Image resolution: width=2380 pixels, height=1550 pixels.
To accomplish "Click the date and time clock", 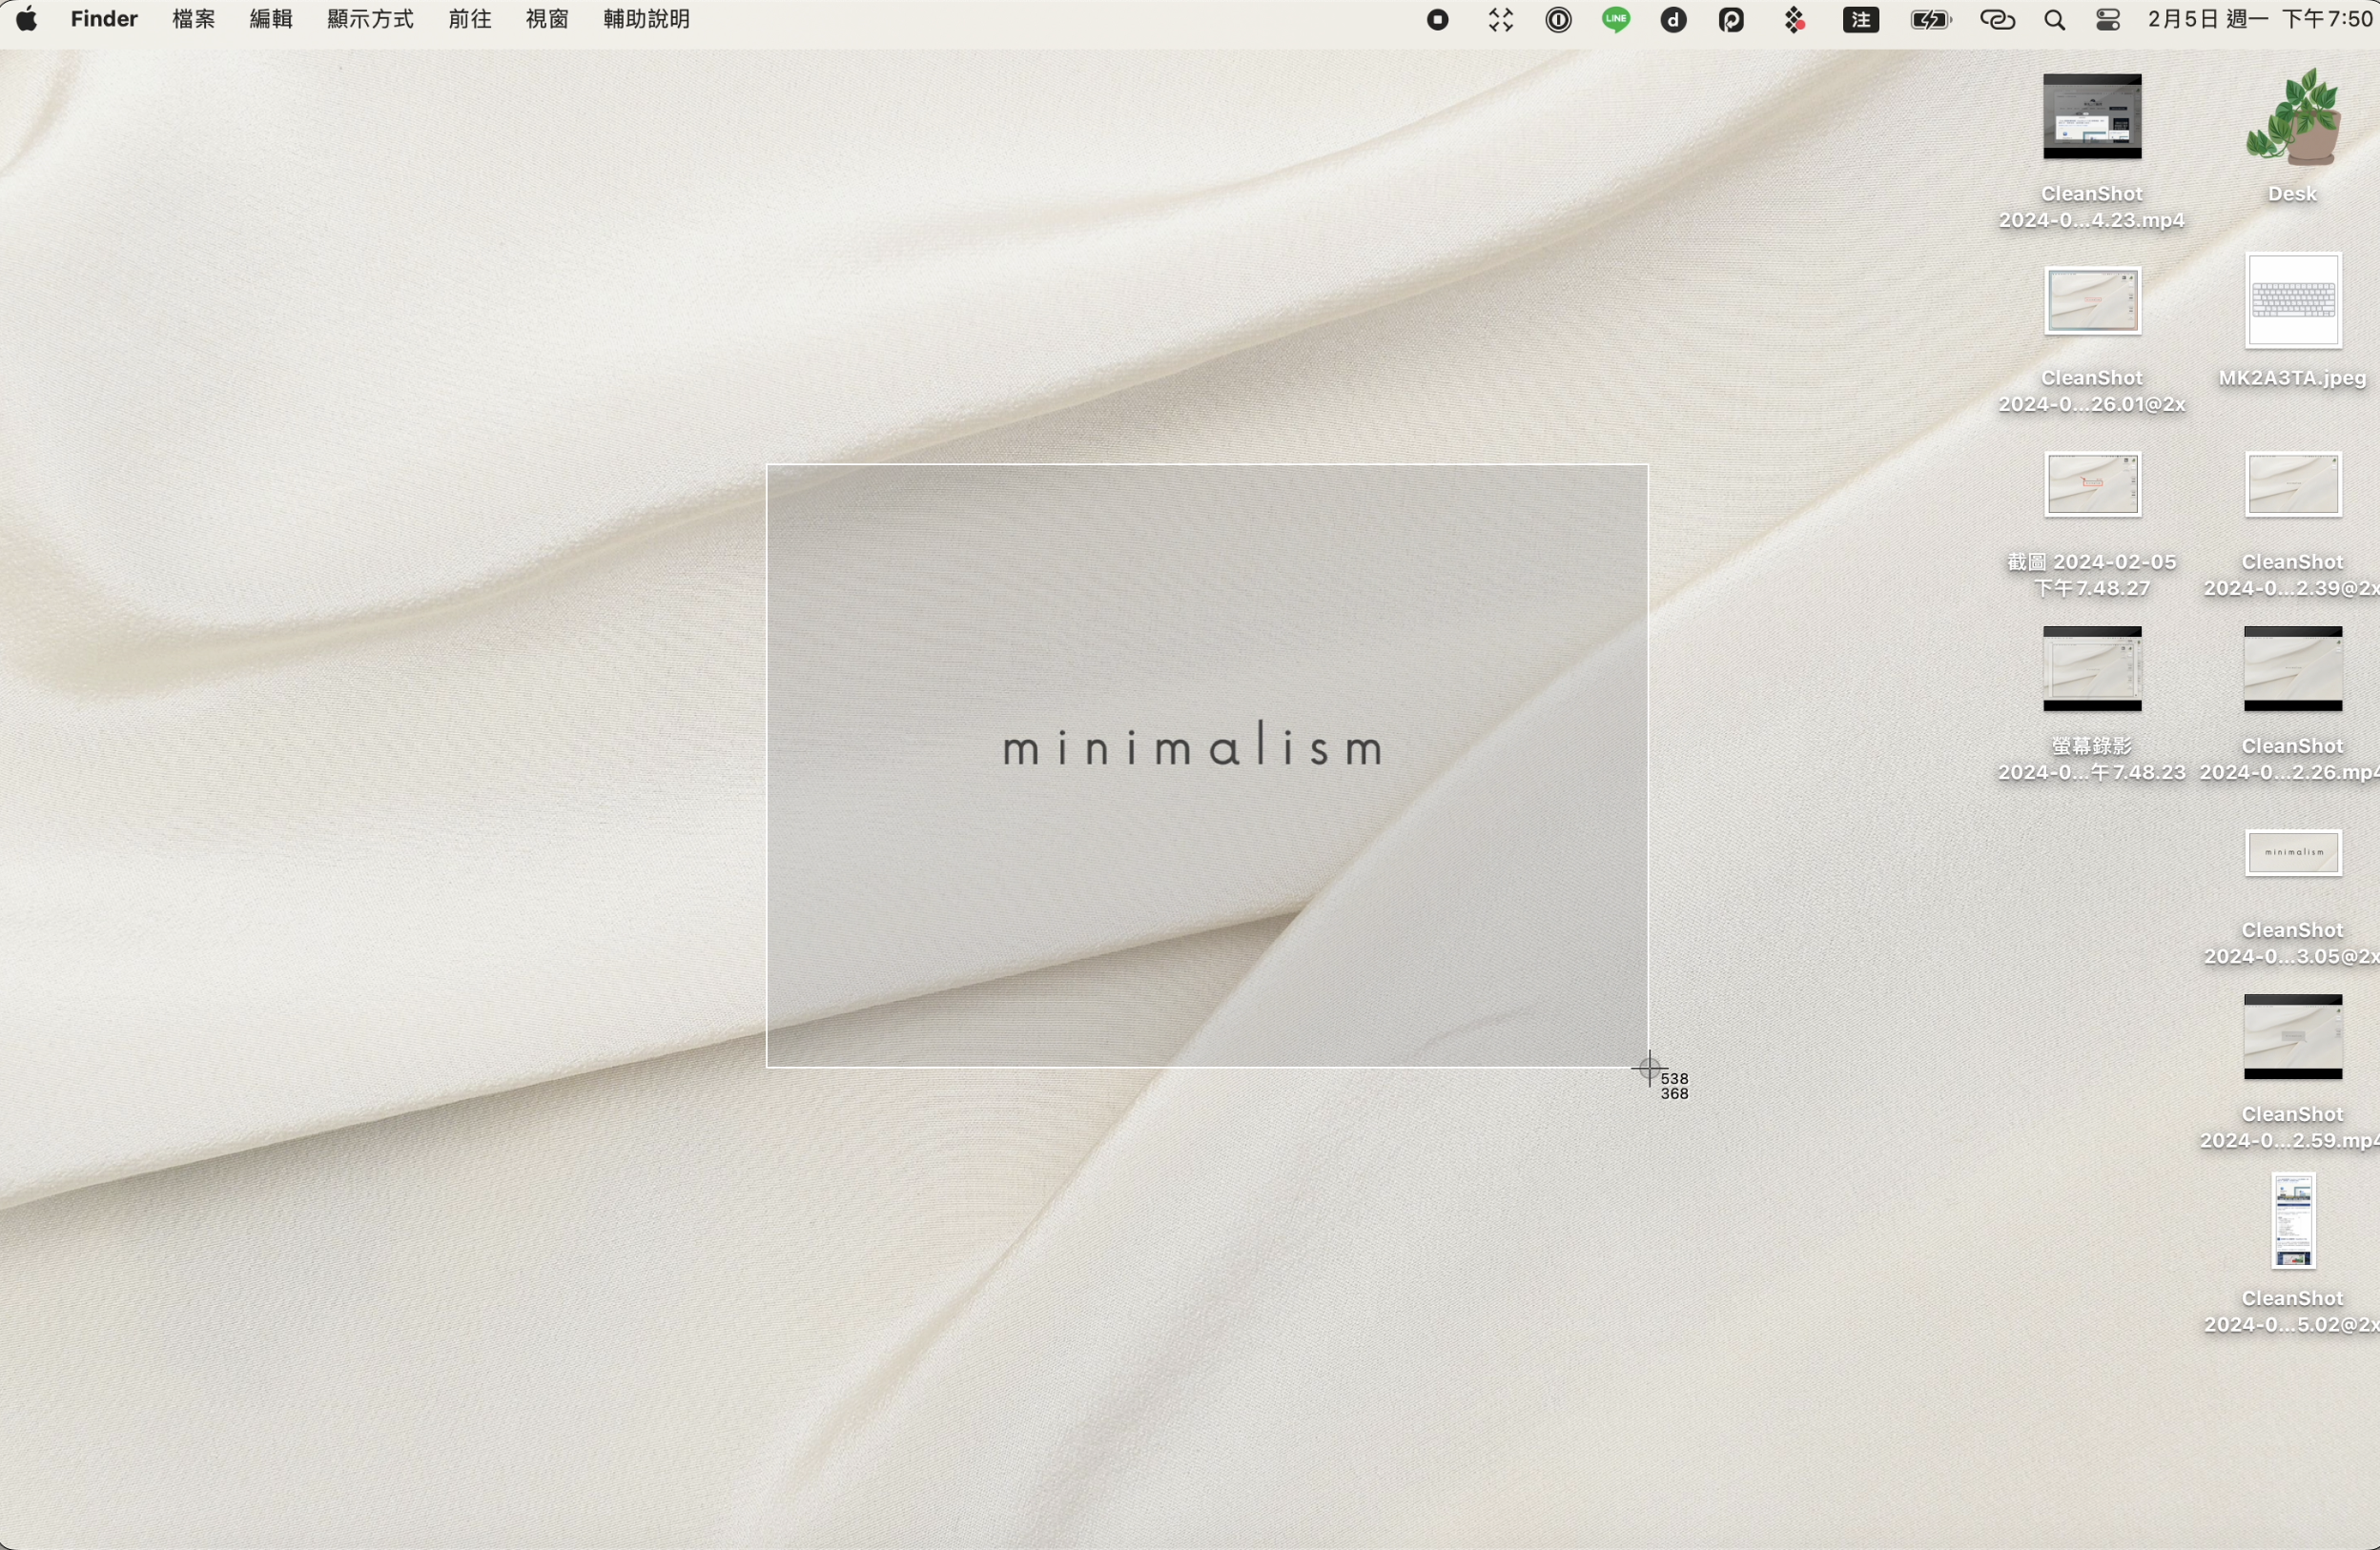I will tap(2260, 20).
